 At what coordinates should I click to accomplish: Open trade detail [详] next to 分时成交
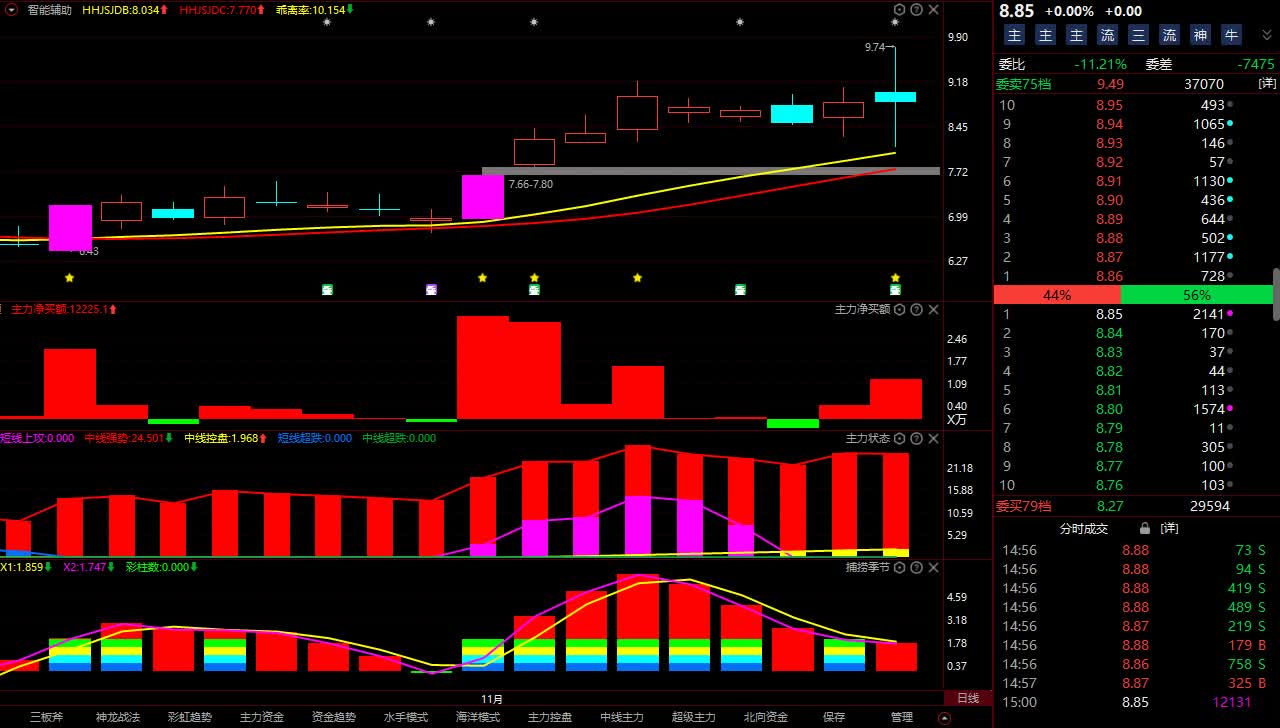(1169, 528)
